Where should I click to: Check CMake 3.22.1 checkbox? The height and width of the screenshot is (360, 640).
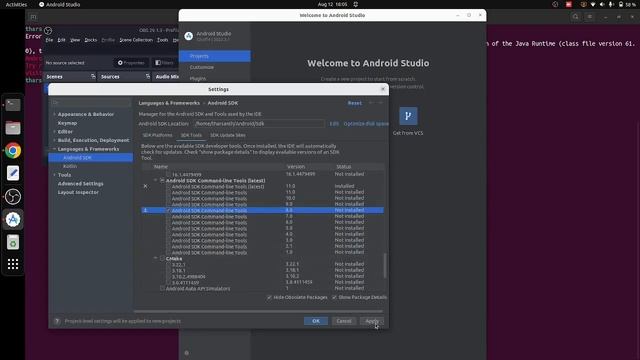(x=168, y=264)
